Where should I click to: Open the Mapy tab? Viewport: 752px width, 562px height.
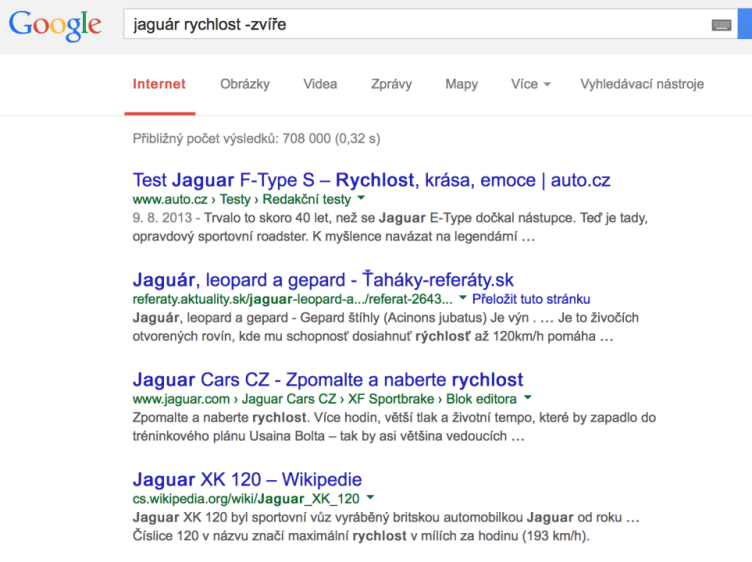point(461,84)
